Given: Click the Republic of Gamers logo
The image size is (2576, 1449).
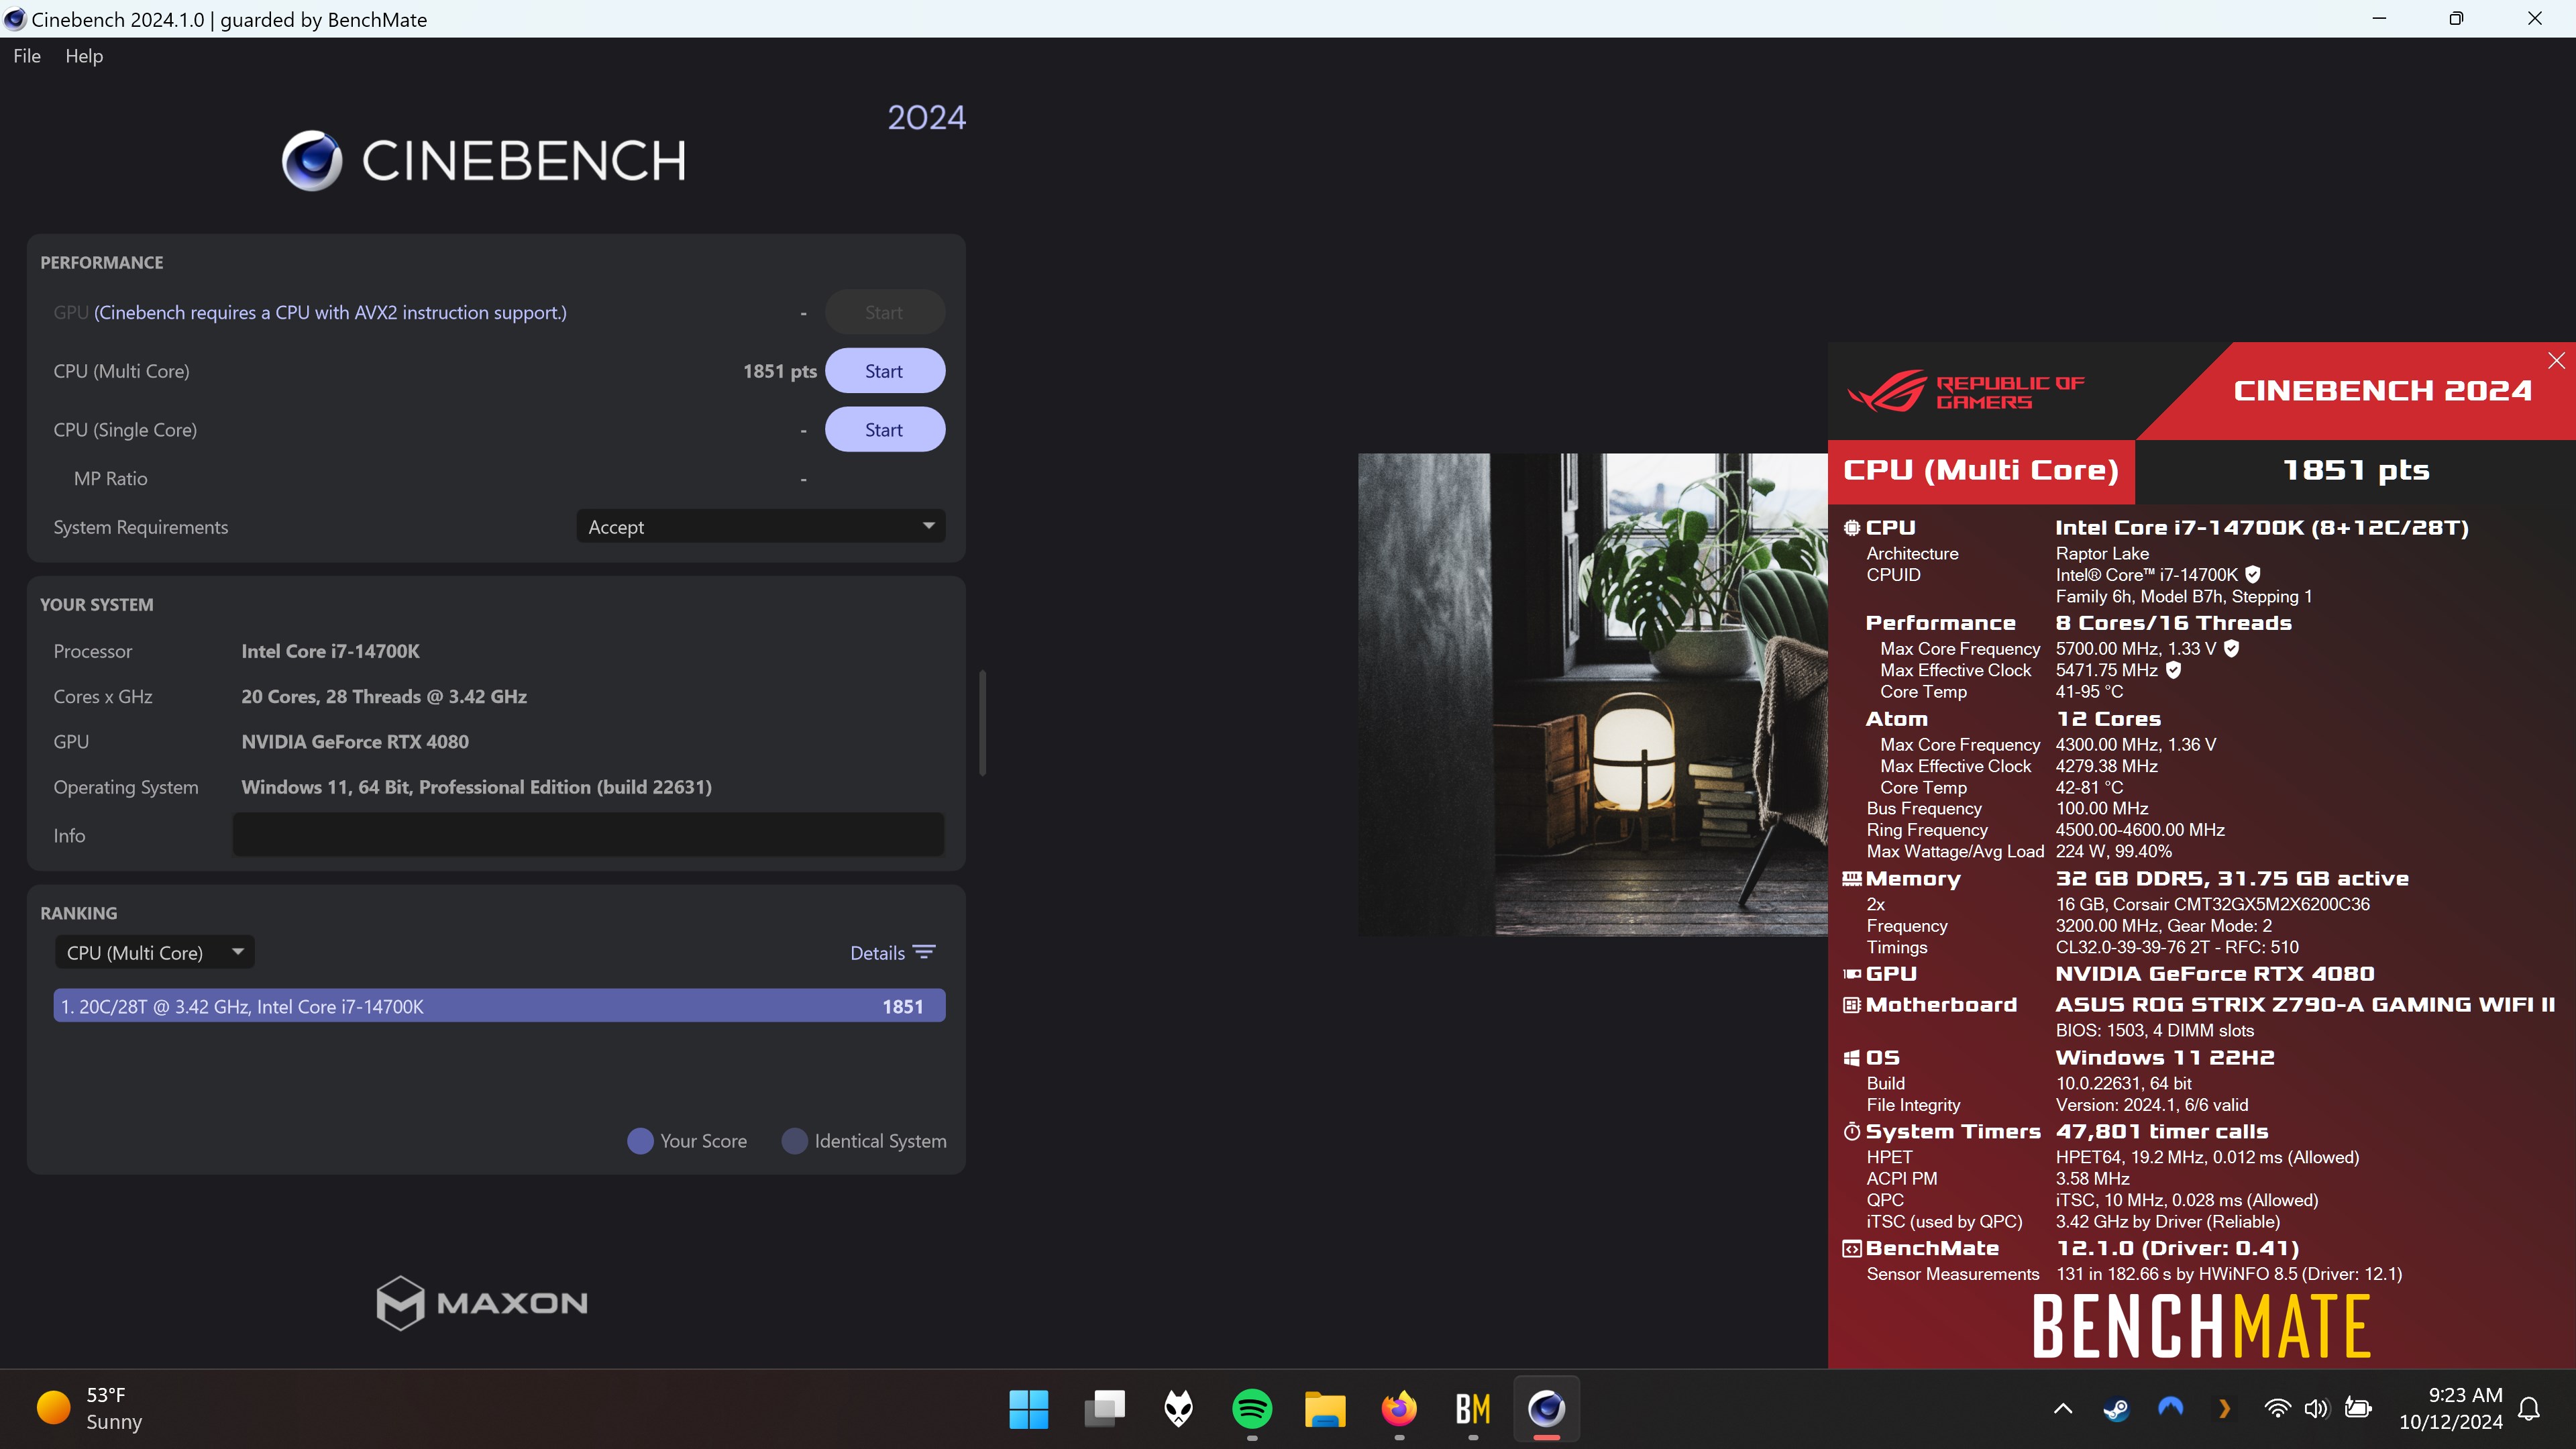Looking at the screenshot, I should click(x=1966, y=391).
